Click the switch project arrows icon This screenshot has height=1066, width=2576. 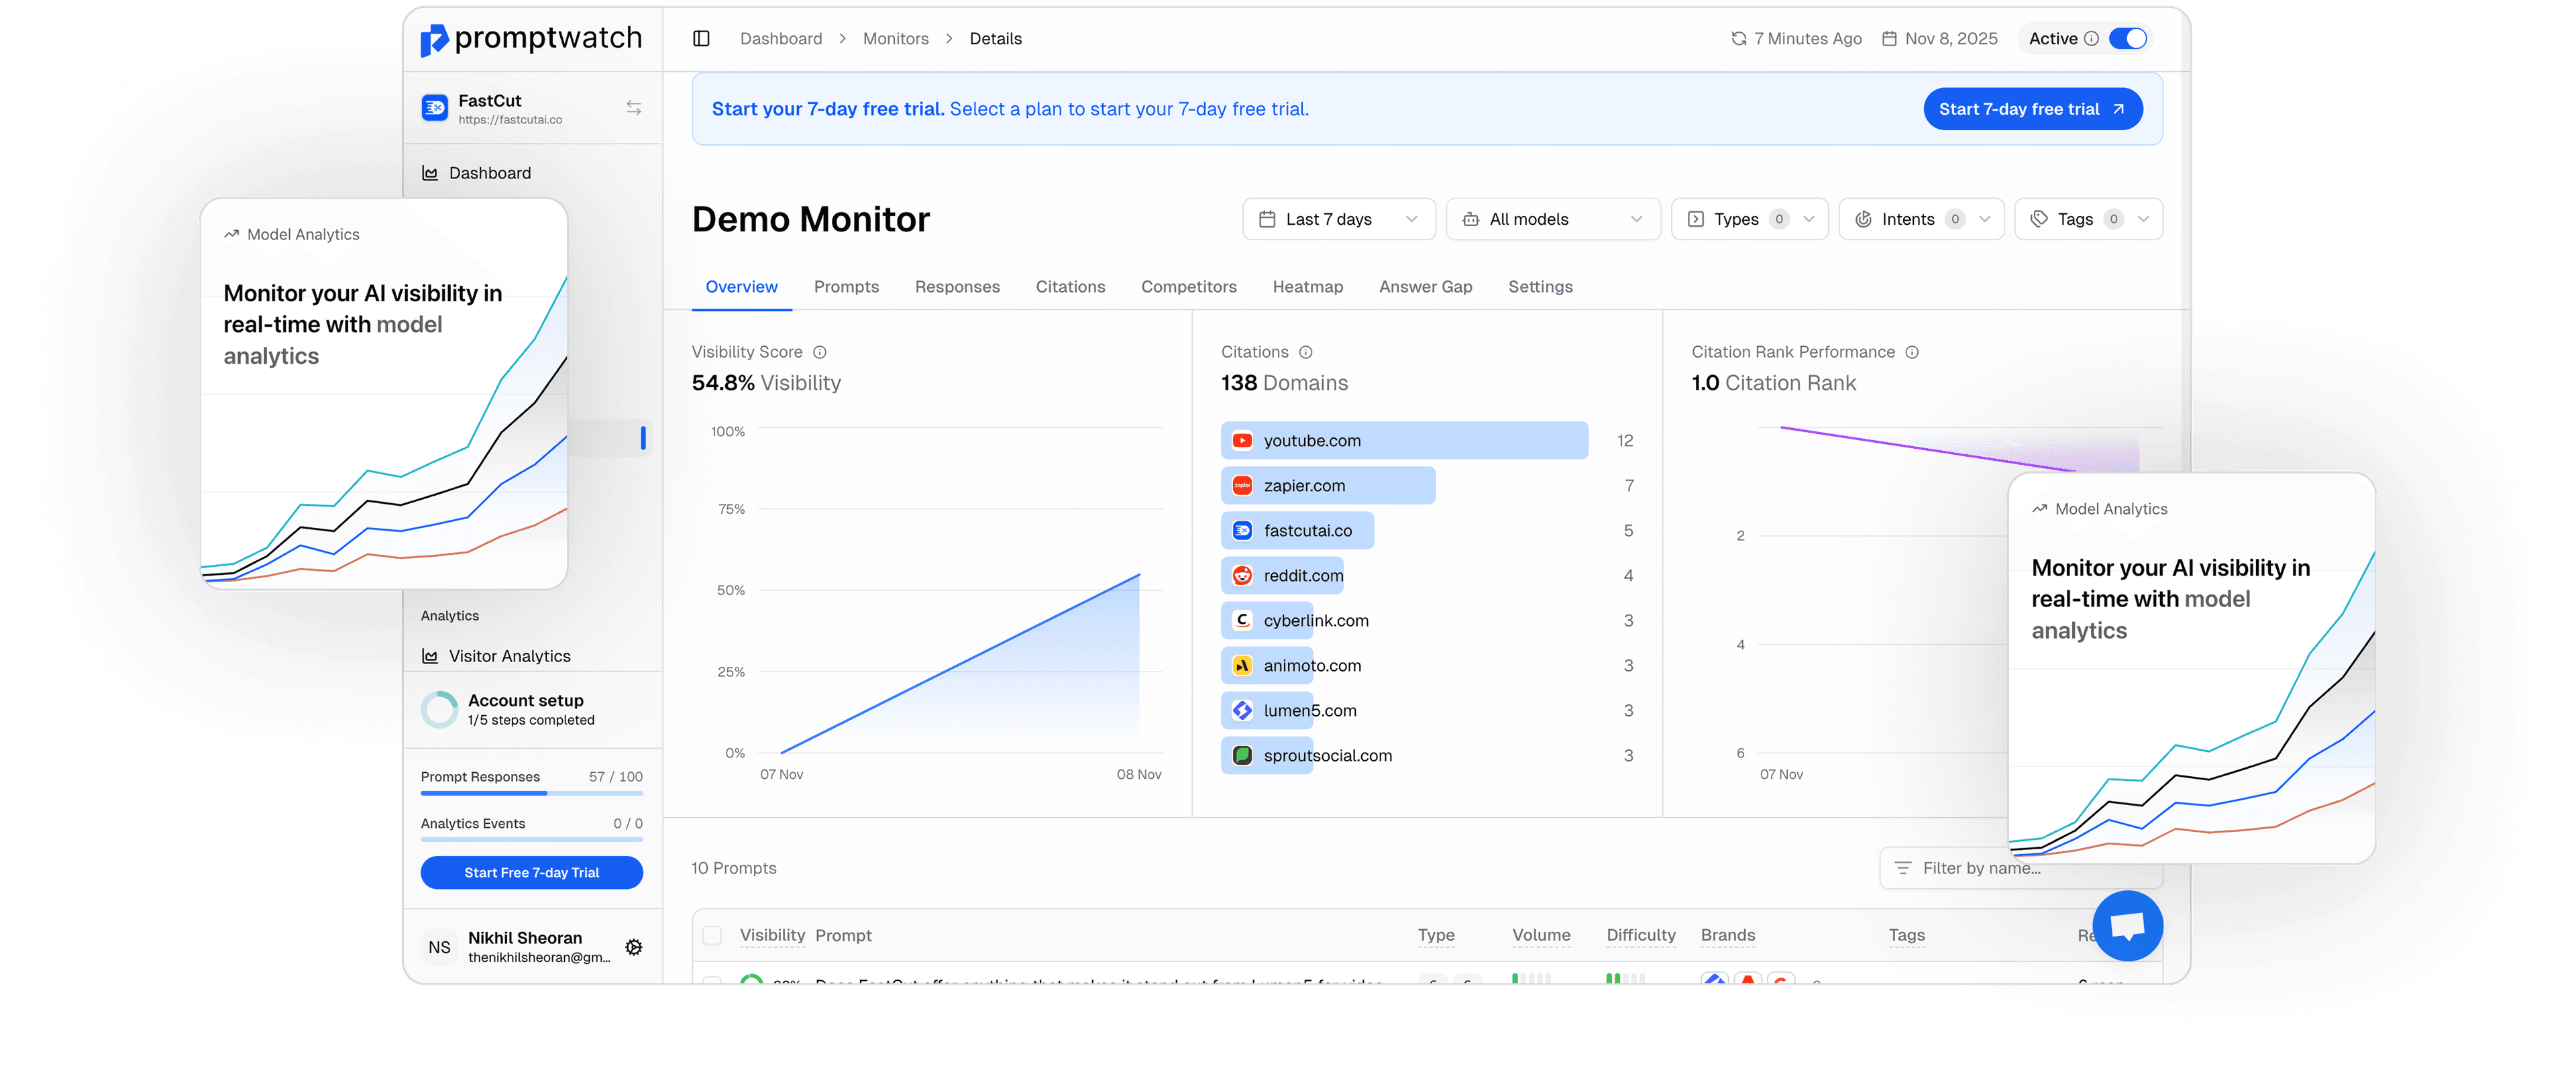[633, 108]
